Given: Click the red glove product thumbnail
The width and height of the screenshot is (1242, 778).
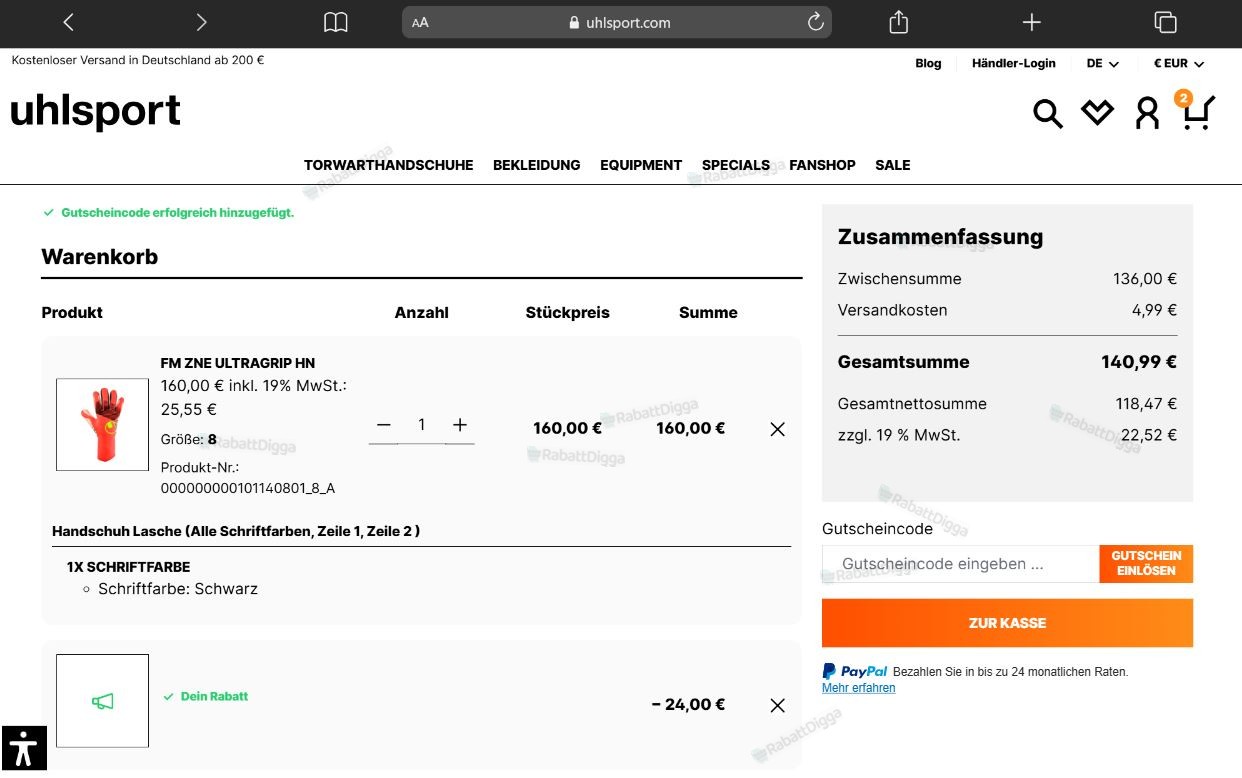Looking at the screenshot, I should [102, 424].
